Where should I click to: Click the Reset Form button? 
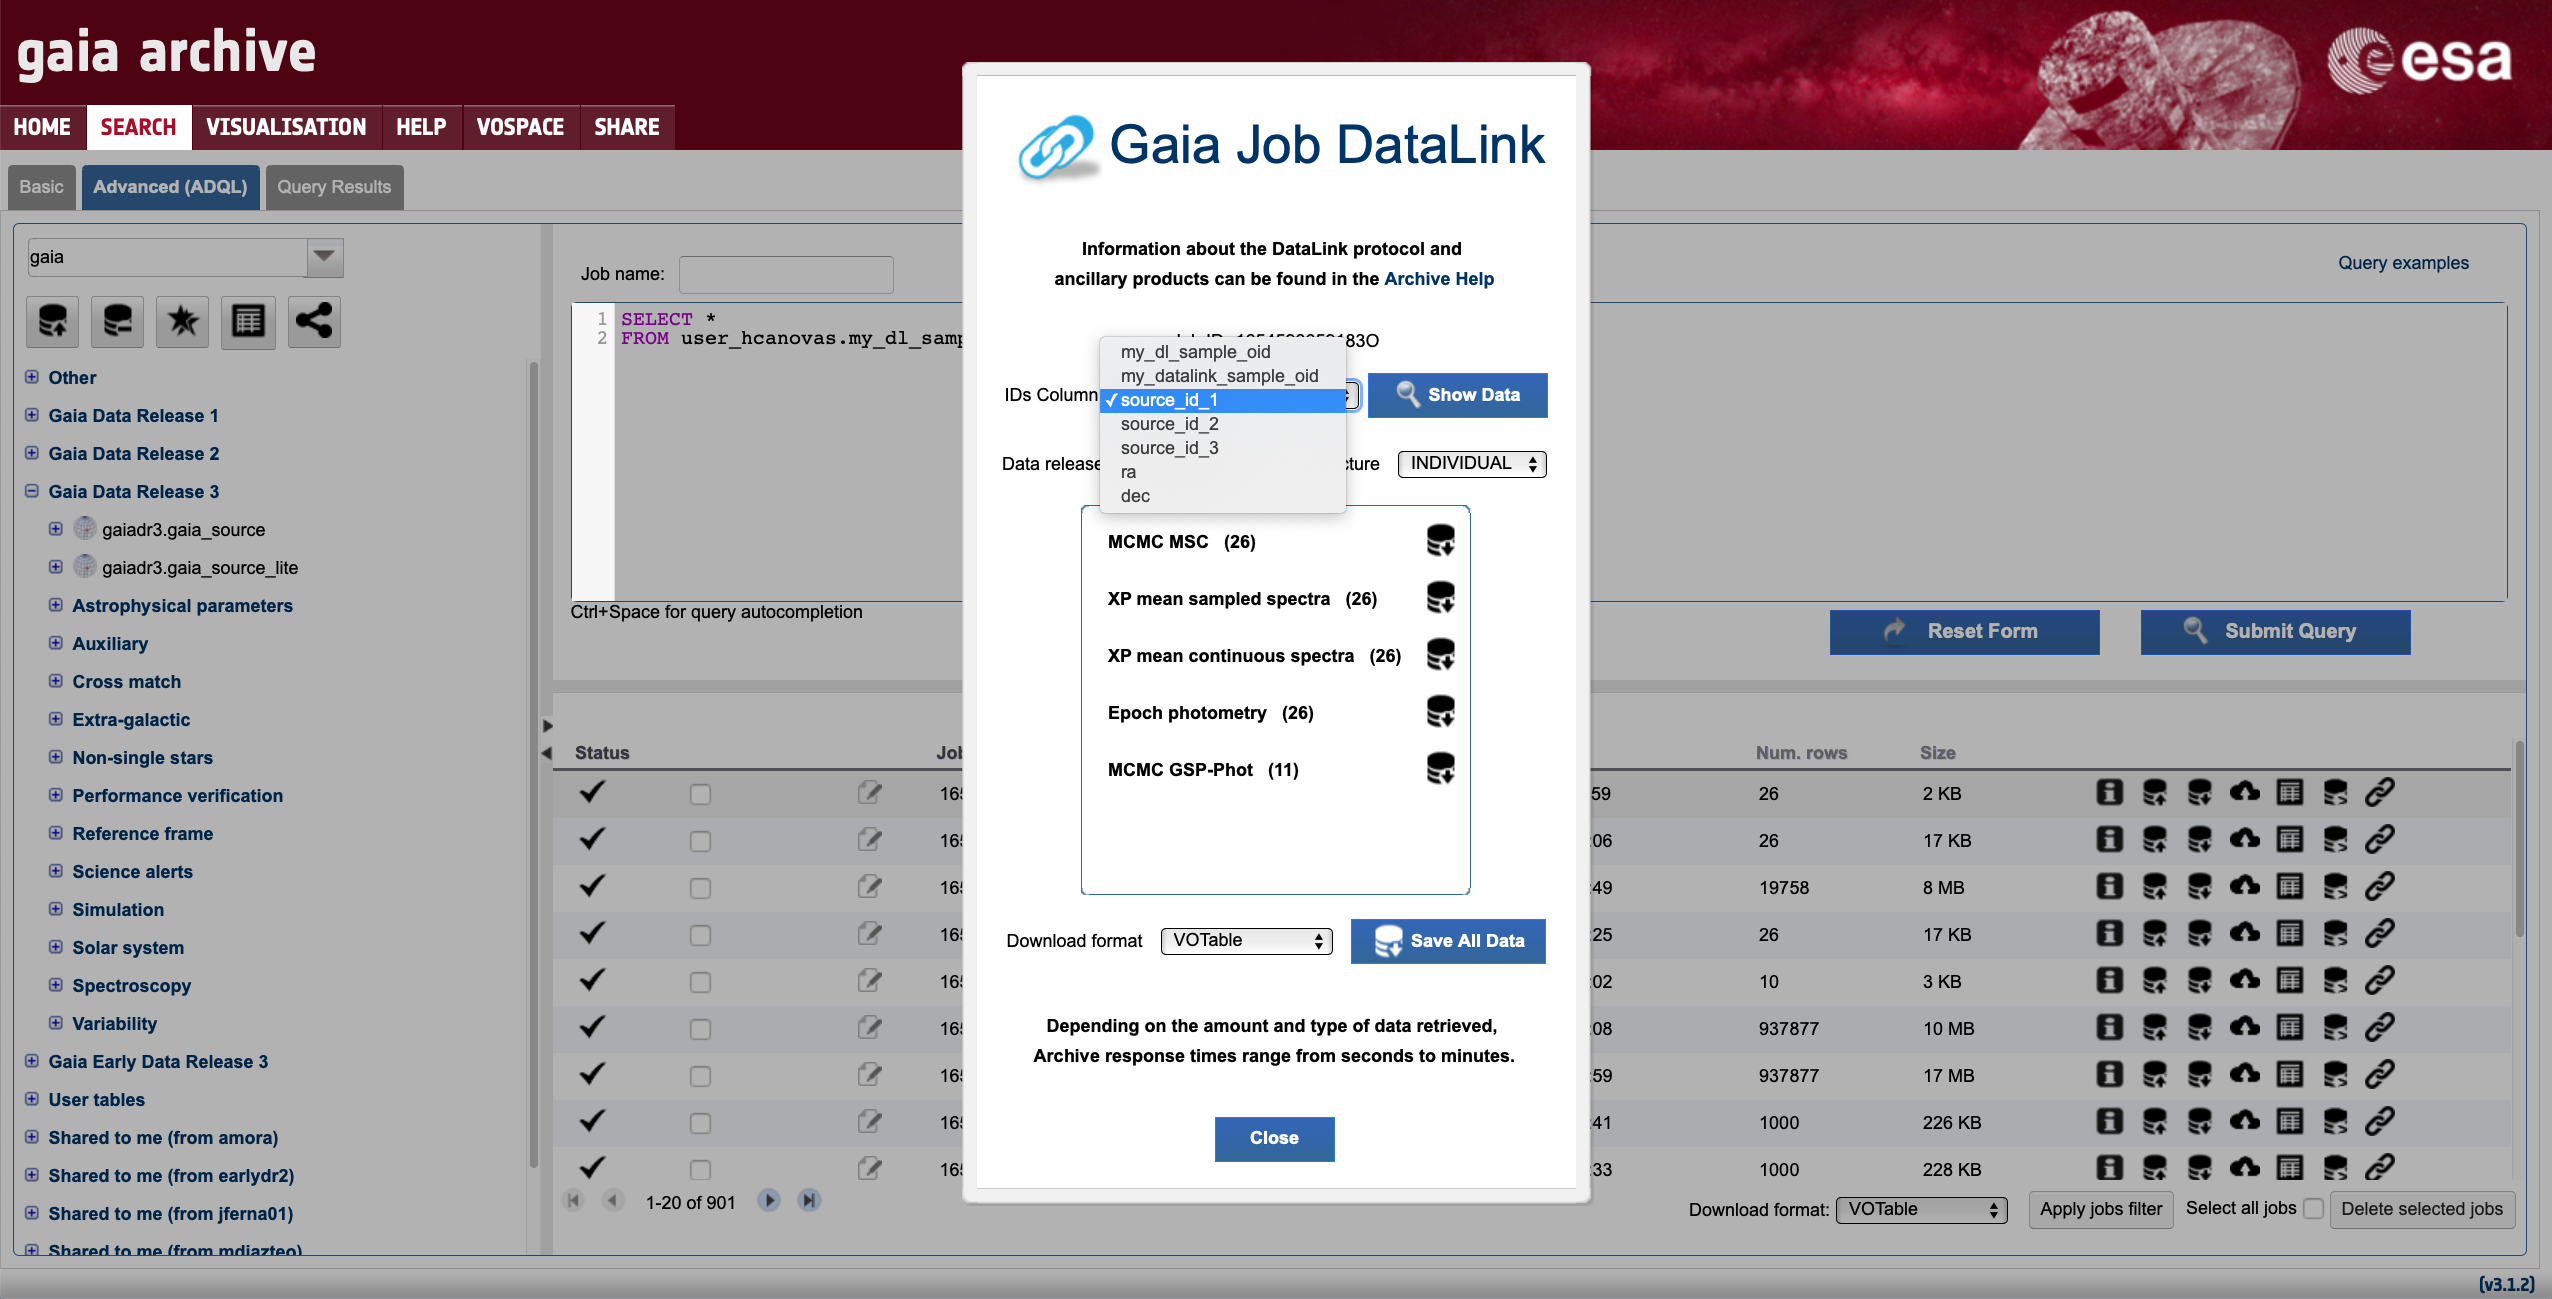(1964, 631)
